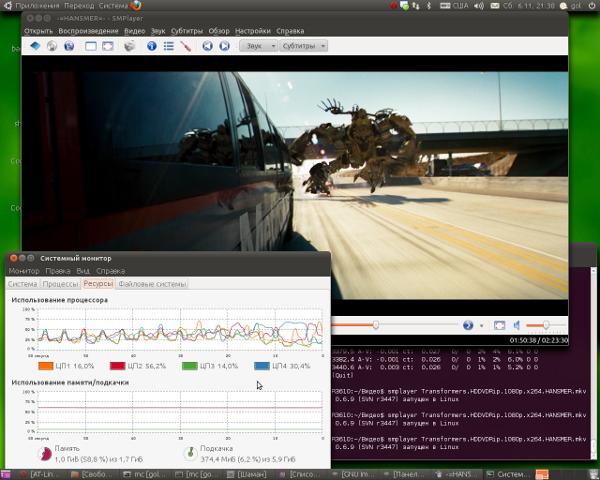Viewport: 600px width, 480px height.
Task: Change the ЦП3 green color swatch
Action: (x=189, y=366)
